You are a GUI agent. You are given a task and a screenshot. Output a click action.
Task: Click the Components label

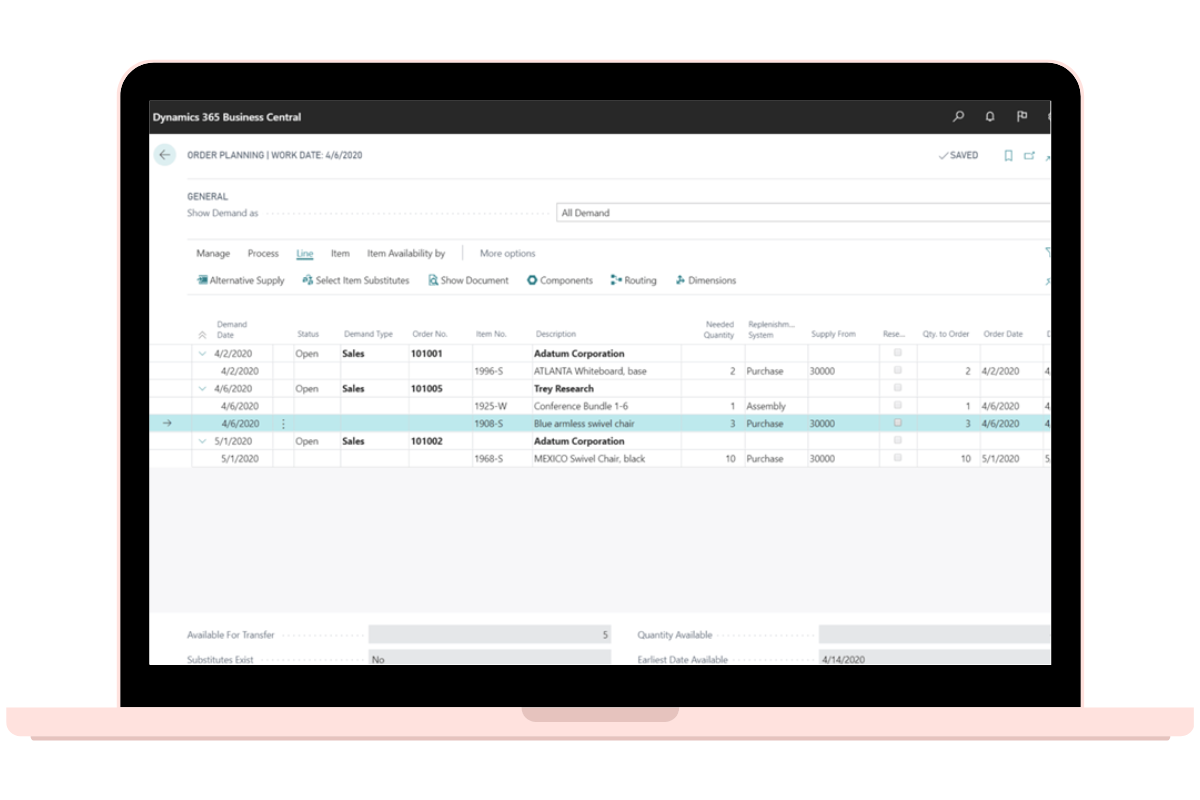click(x=567, y=281)
